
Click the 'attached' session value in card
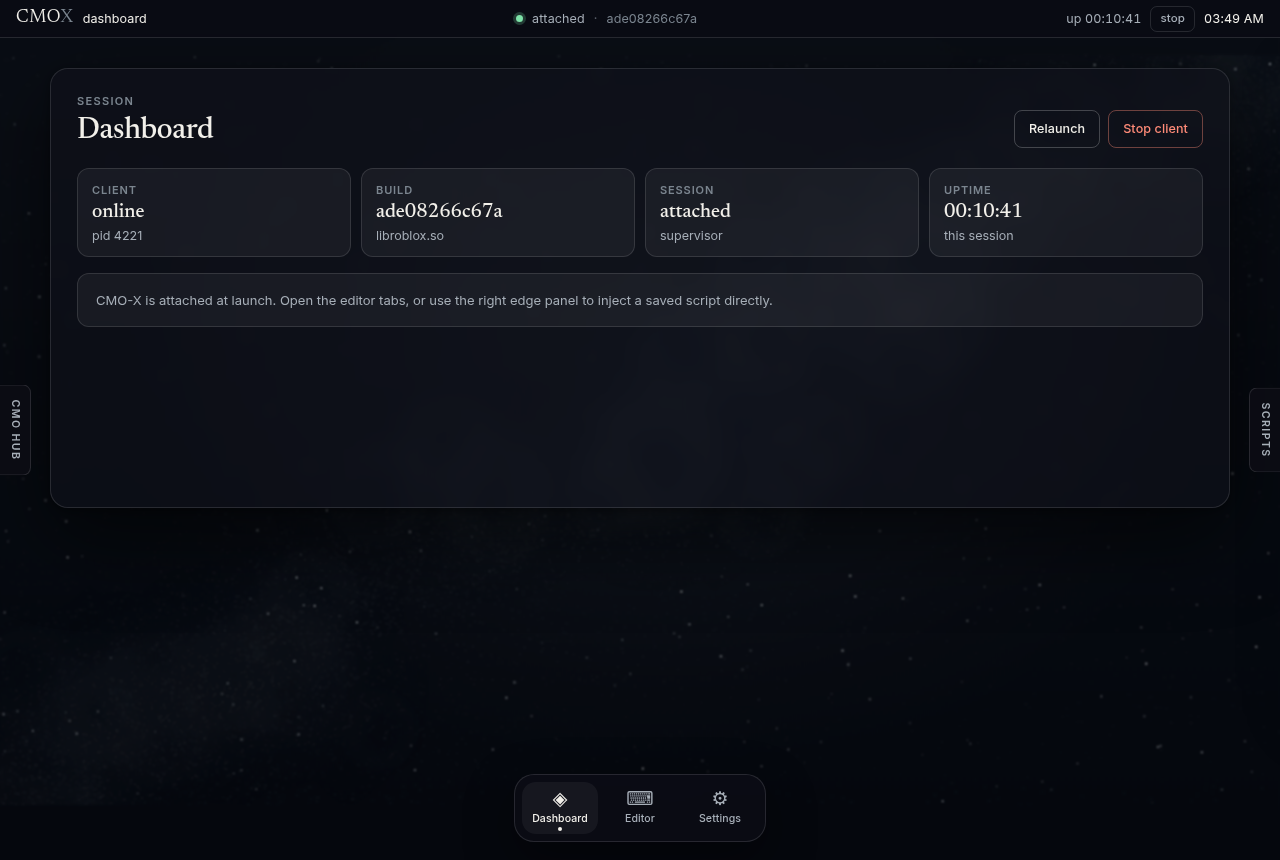pyautogui.click(x=695, y=210)
